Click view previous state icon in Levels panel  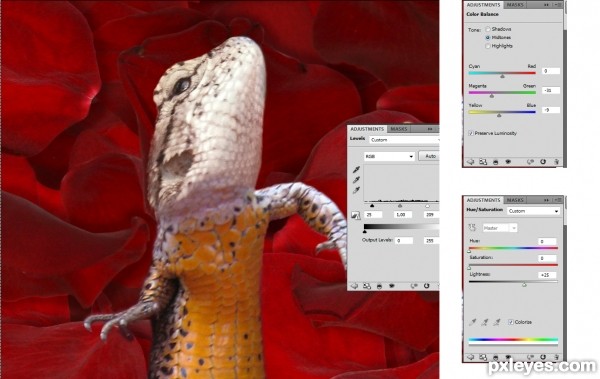tap(414, 286)
